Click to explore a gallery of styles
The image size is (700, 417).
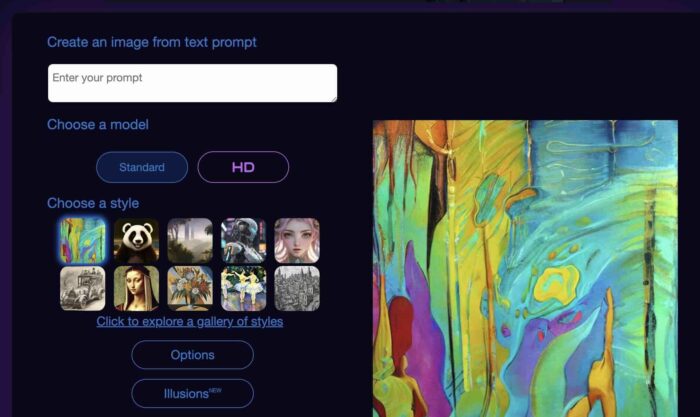pos(190,321)
